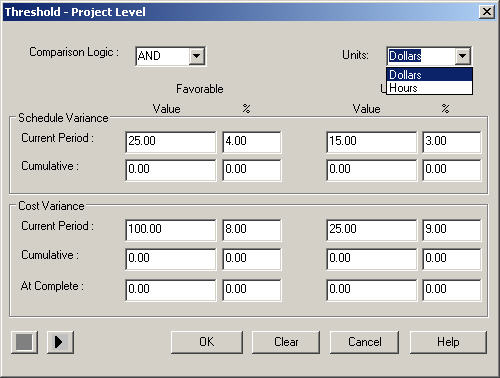500x378 pixels.
Task: Click the Favorable column heading text
Action: tap(200, 89)
